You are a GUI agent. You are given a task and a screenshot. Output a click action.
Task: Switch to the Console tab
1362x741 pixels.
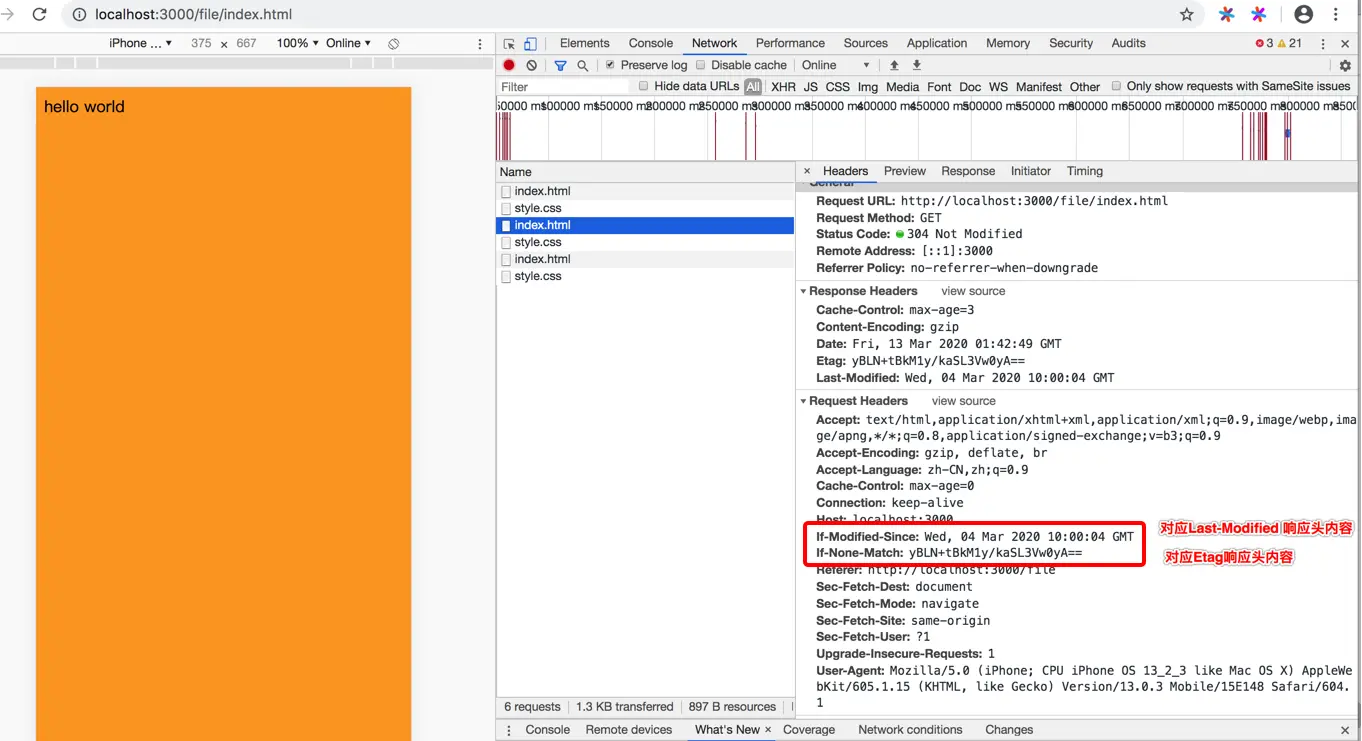[x=651, y=43]
